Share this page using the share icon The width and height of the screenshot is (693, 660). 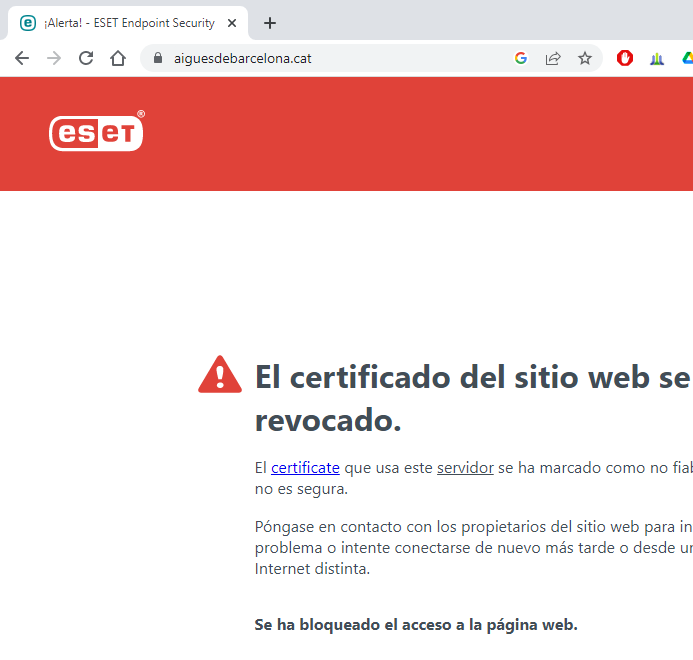553,58
